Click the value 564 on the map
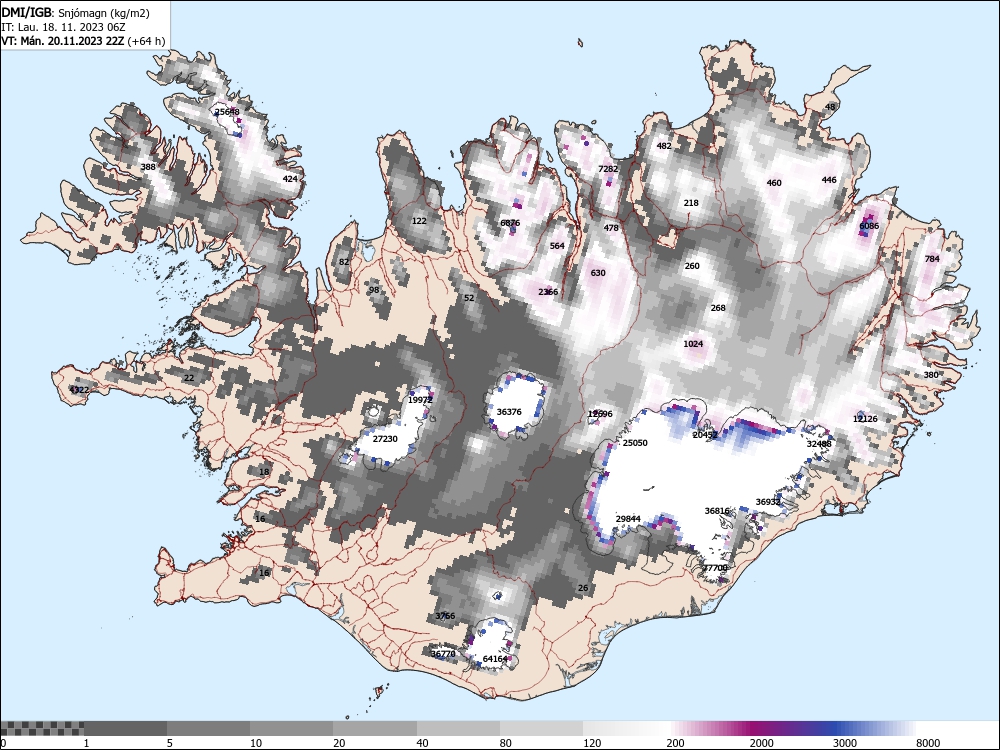The image size is (1000, 750). pos(557,246)
